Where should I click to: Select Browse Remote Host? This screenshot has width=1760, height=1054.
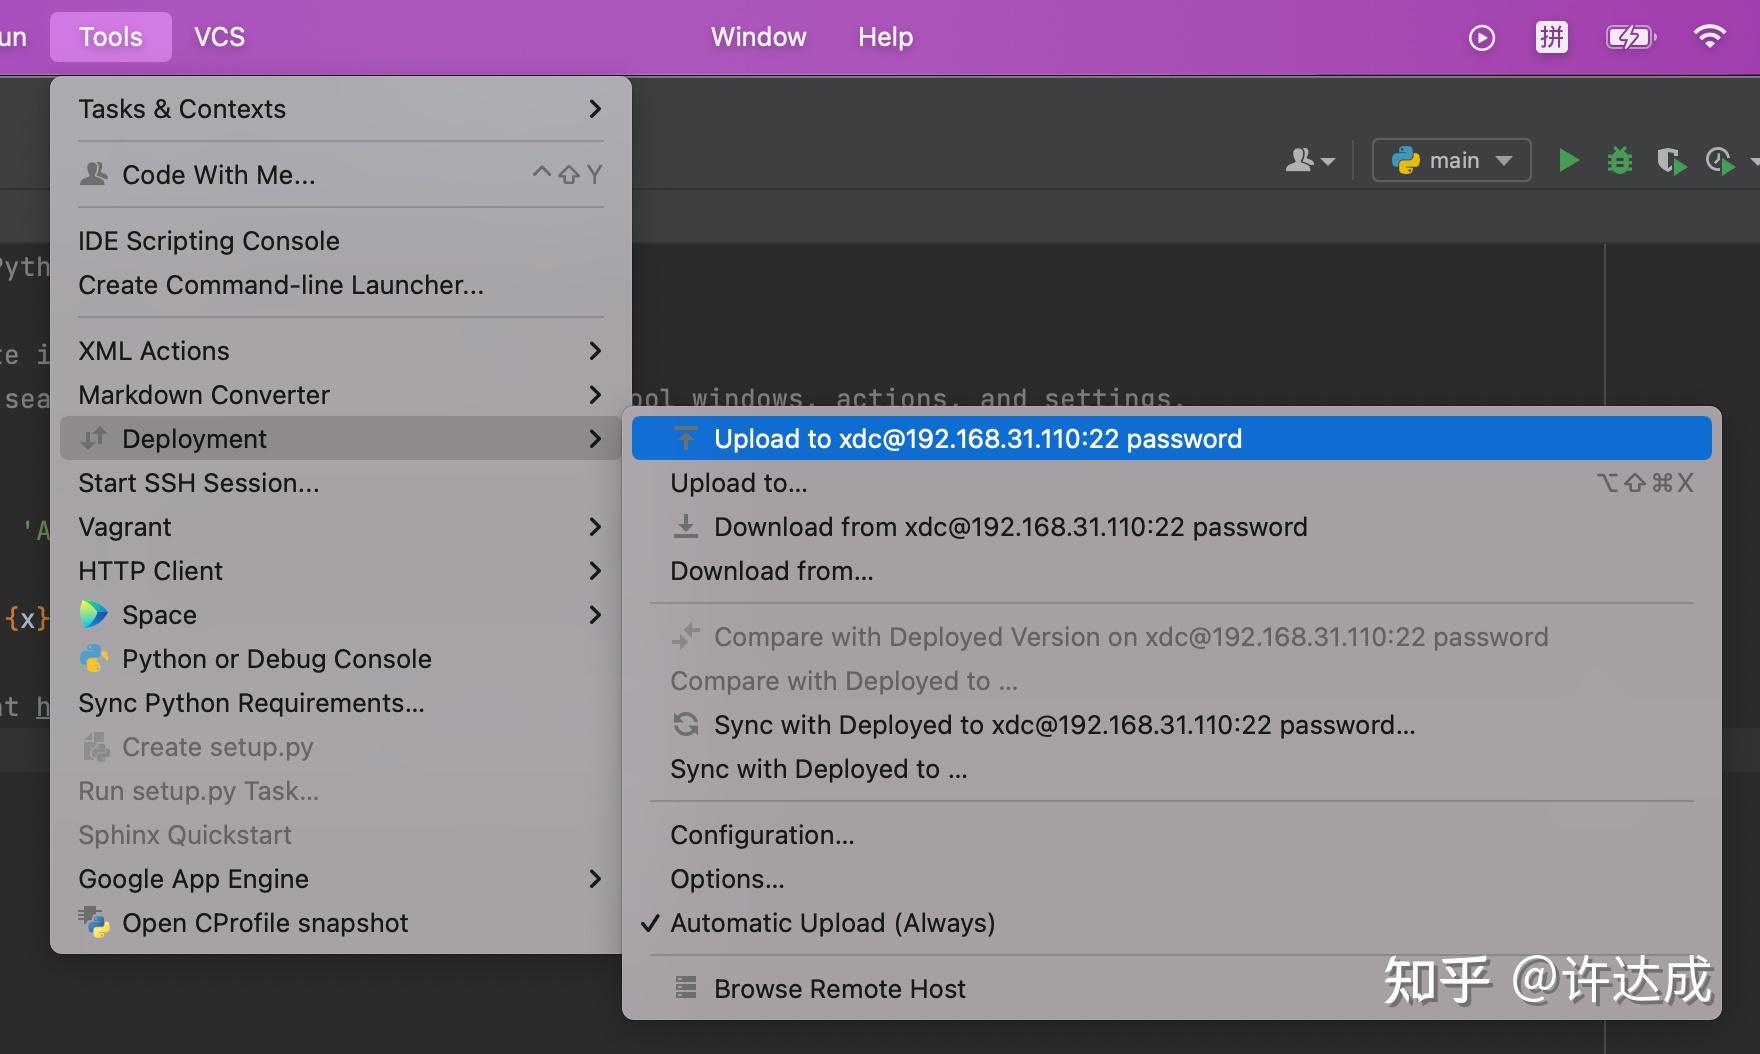tap(839, 989)
